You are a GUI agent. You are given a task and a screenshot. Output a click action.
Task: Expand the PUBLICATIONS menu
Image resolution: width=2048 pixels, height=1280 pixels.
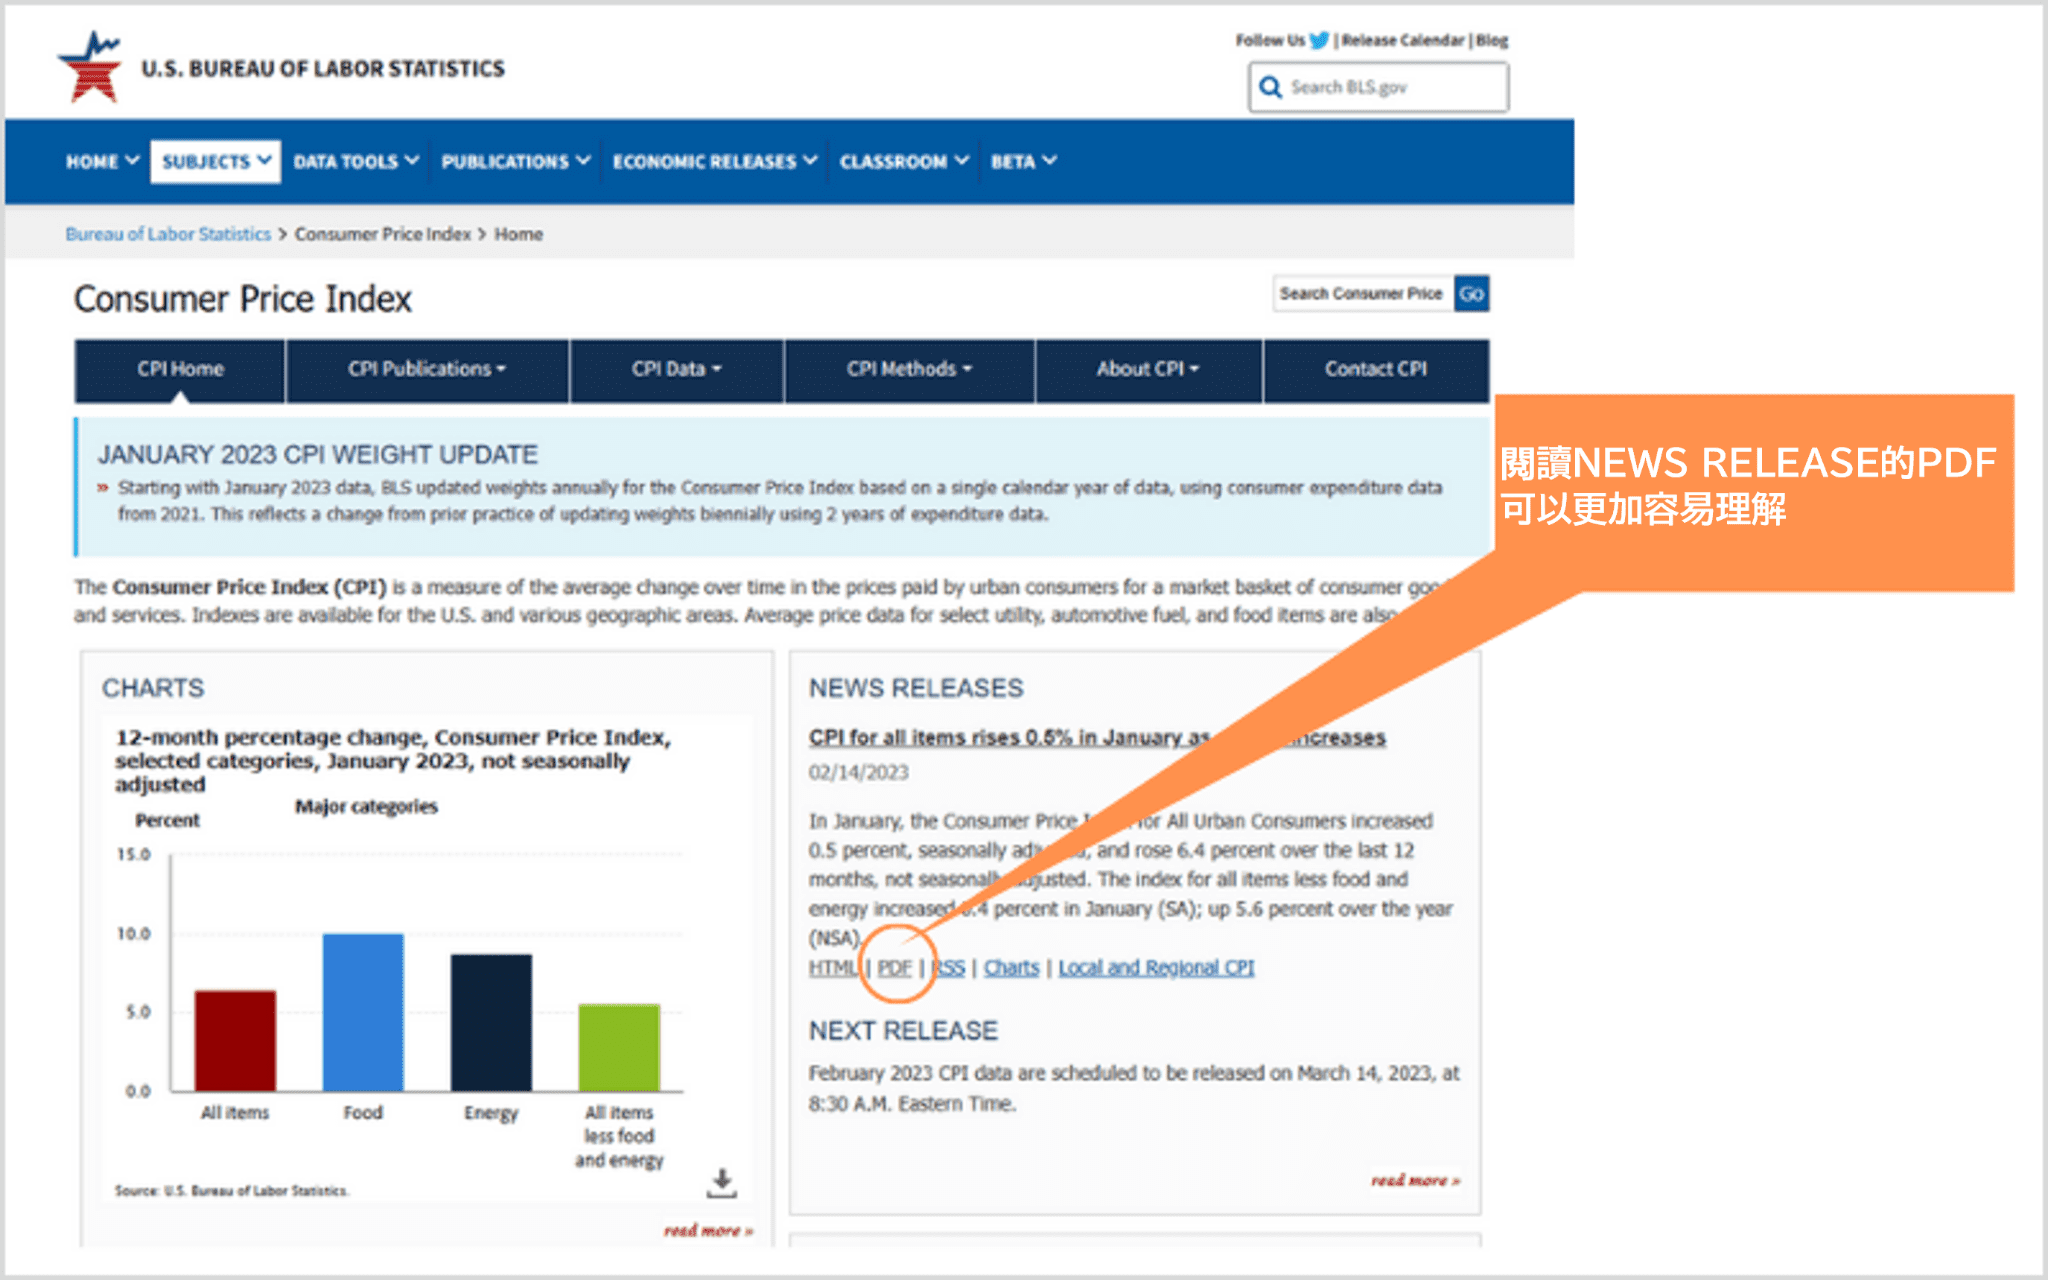(x=516, y=161)
